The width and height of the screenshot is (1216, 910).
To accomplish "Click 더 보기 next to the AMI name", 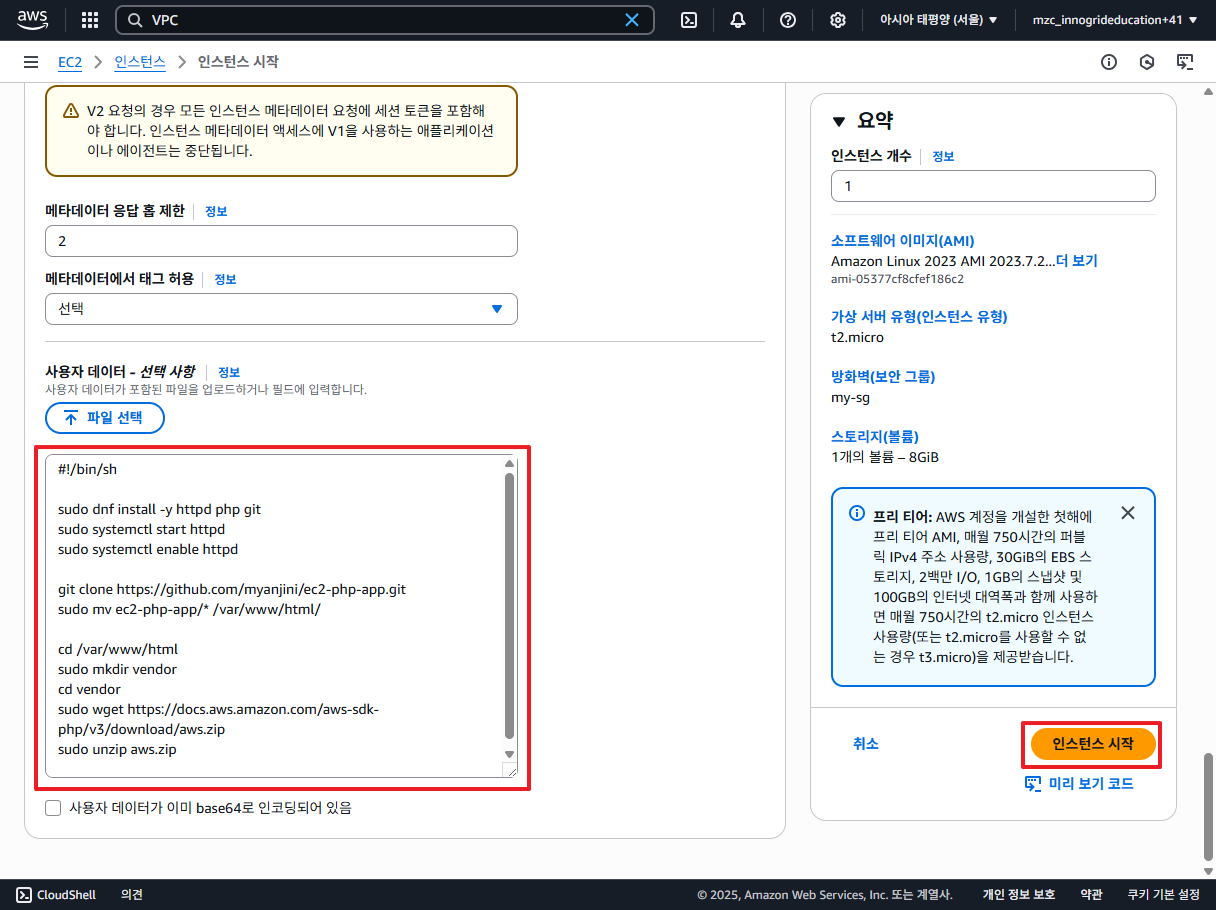I will [1077, 261].
